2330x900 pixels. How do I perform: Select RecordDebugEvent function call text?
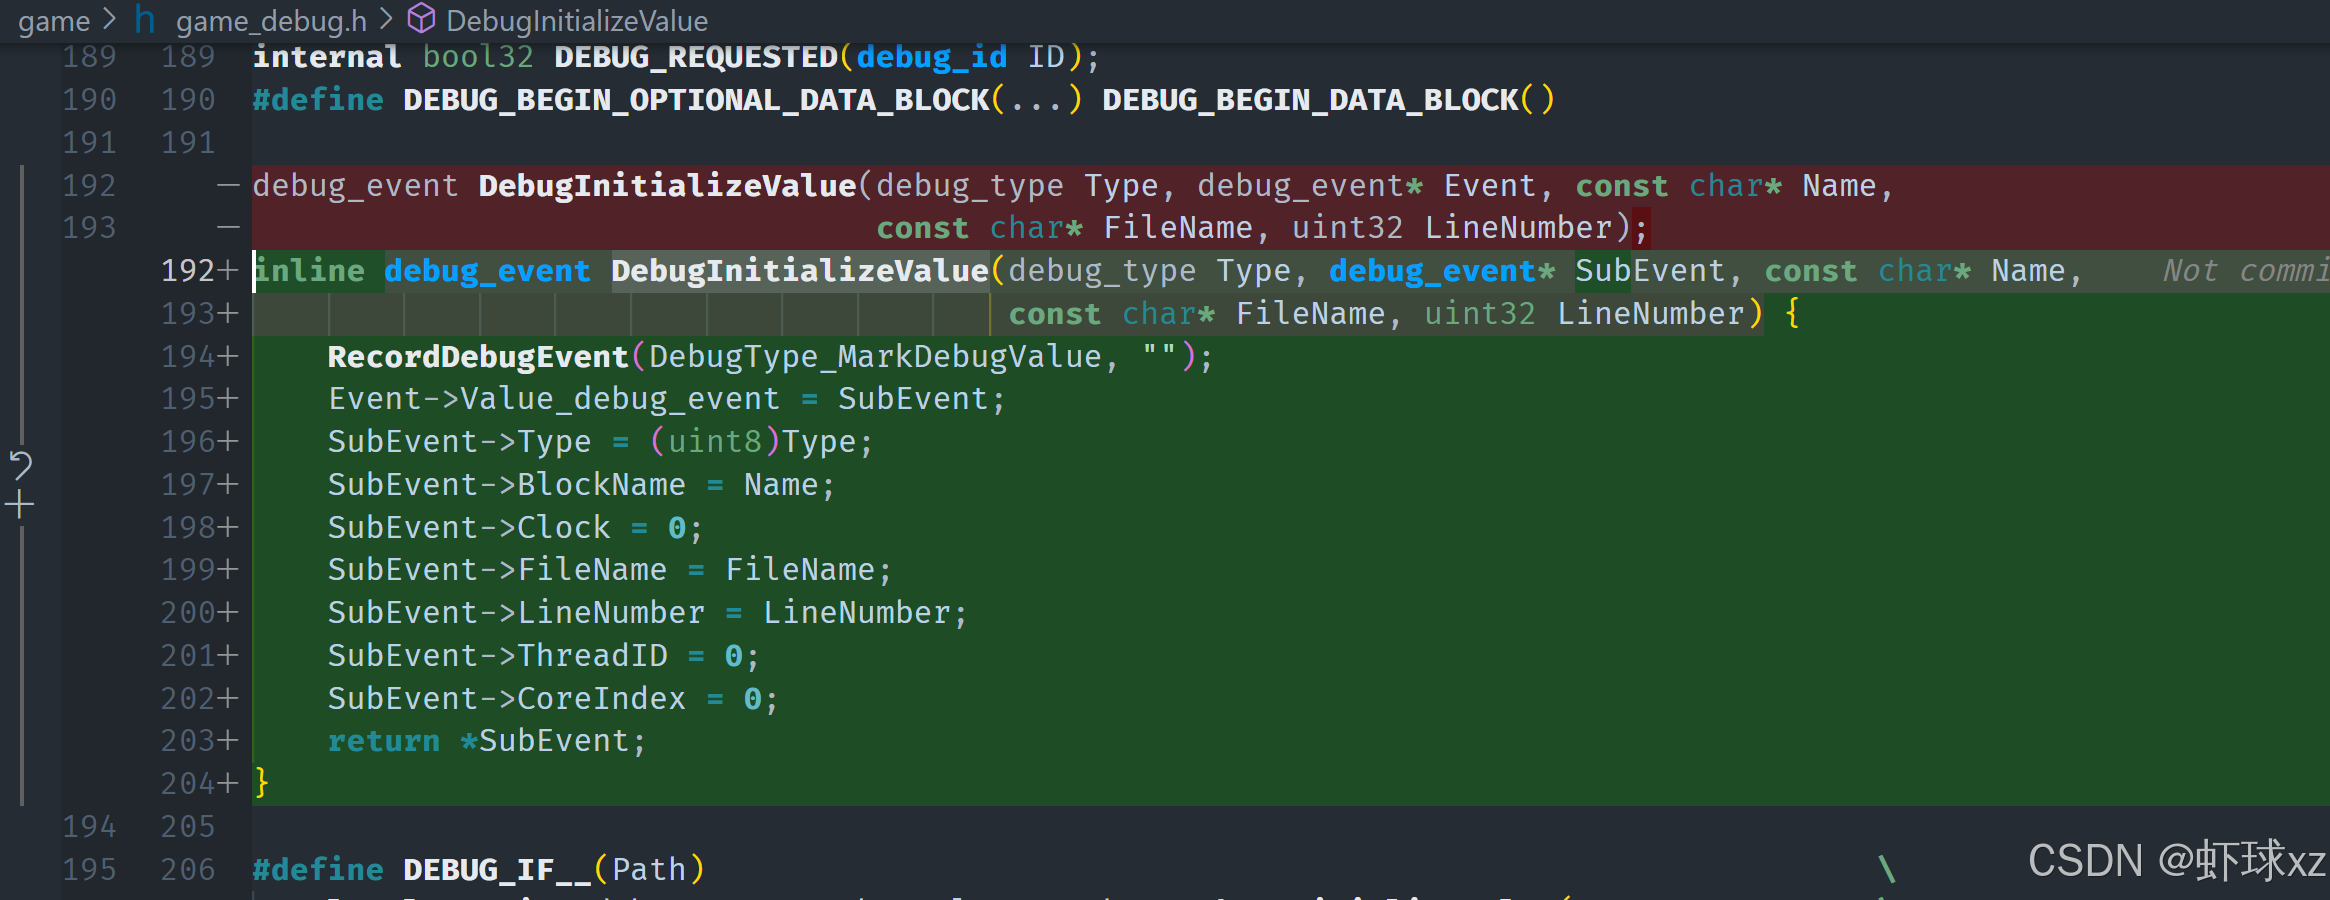(x=478, y=357)
